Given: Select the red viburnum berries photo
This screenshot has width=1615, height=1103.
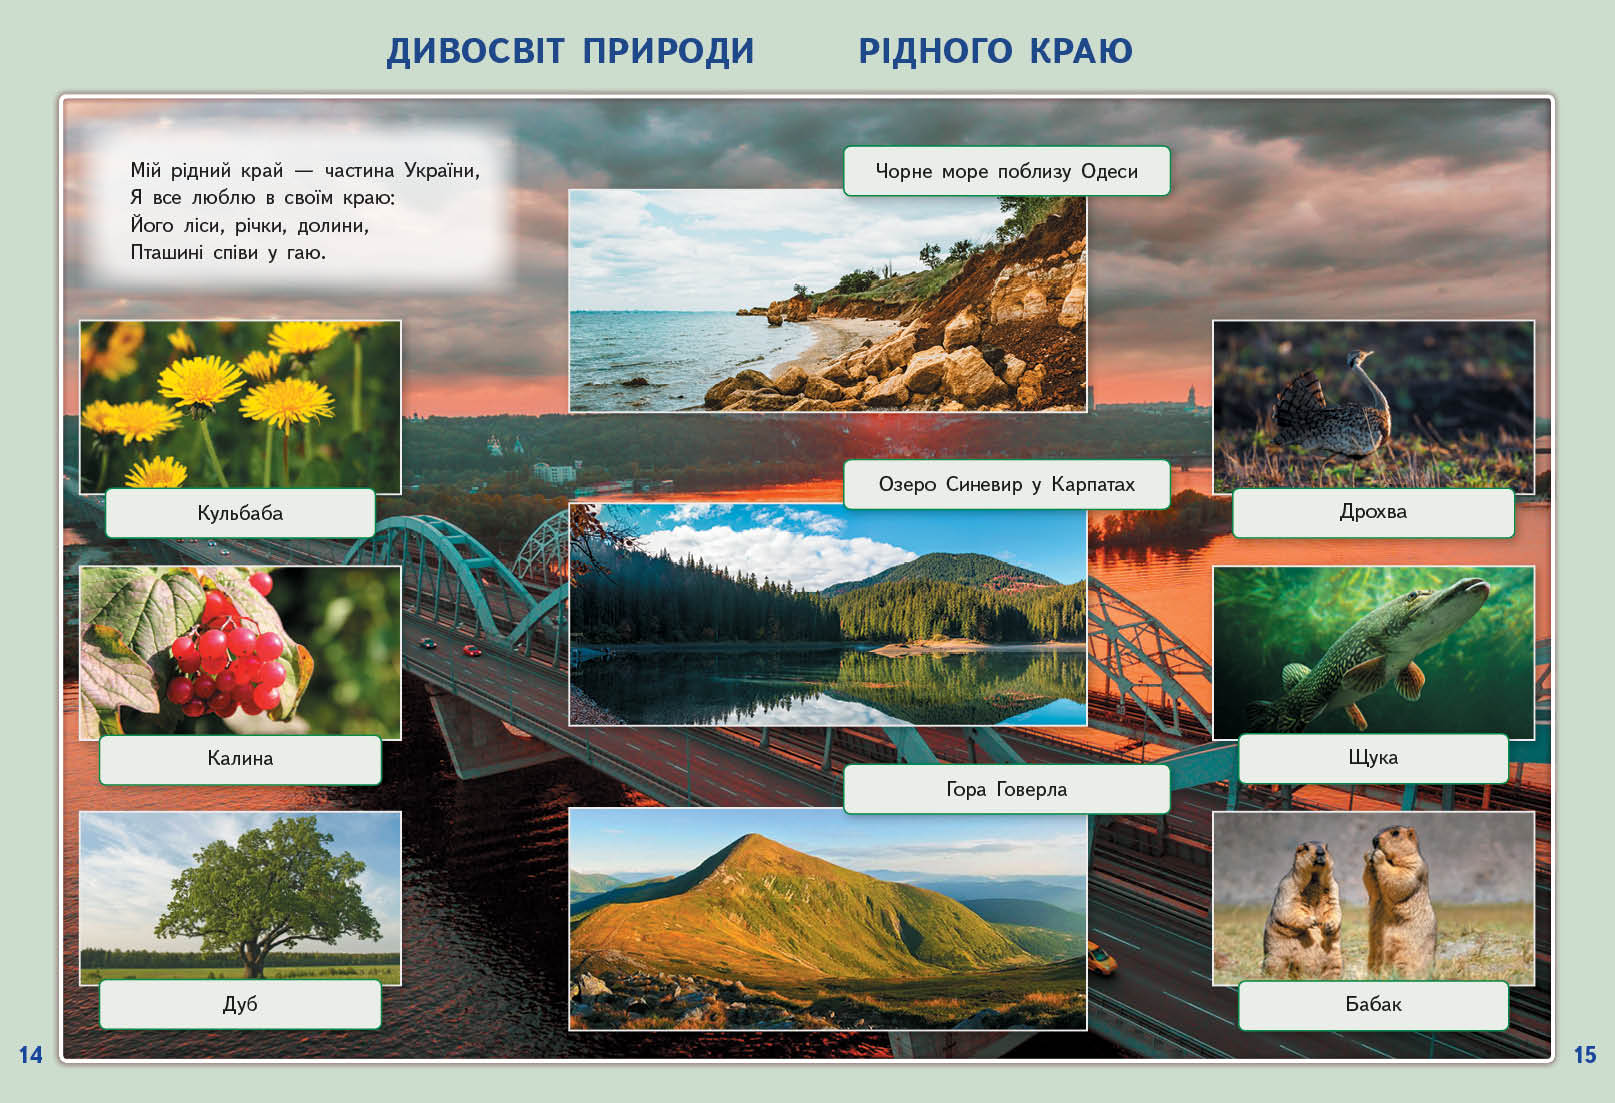Looking at the screenshot, I should tap(240, 650).
